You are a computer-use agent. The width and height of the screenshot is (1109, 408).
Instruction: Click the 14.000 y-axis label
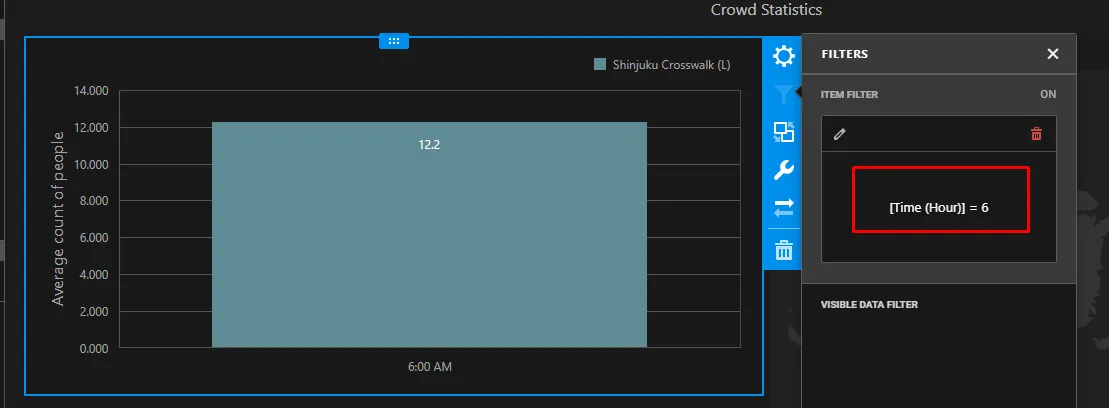pos(91,91)
